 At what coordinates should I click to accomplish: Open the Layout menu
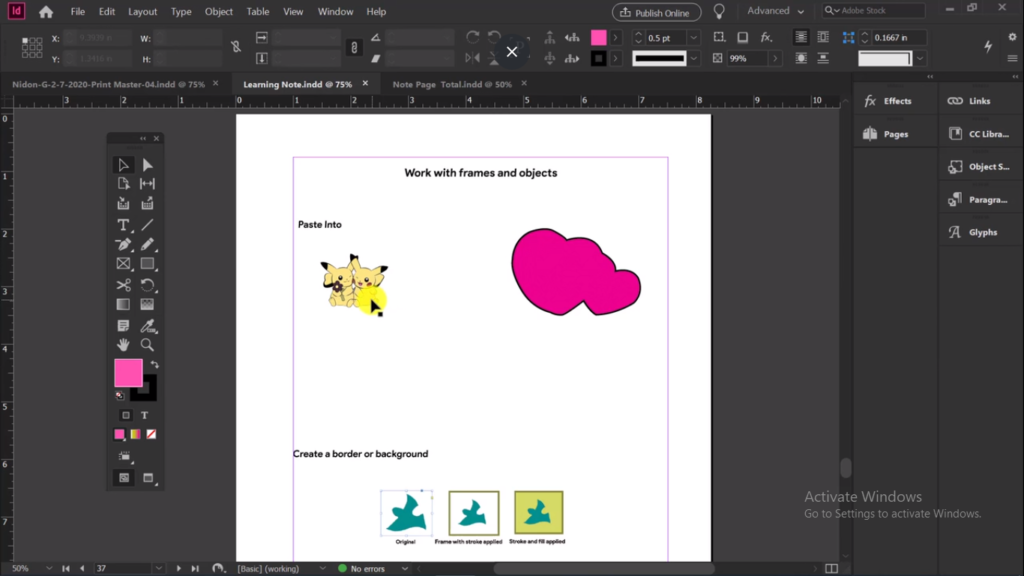[x=142, y=12]
